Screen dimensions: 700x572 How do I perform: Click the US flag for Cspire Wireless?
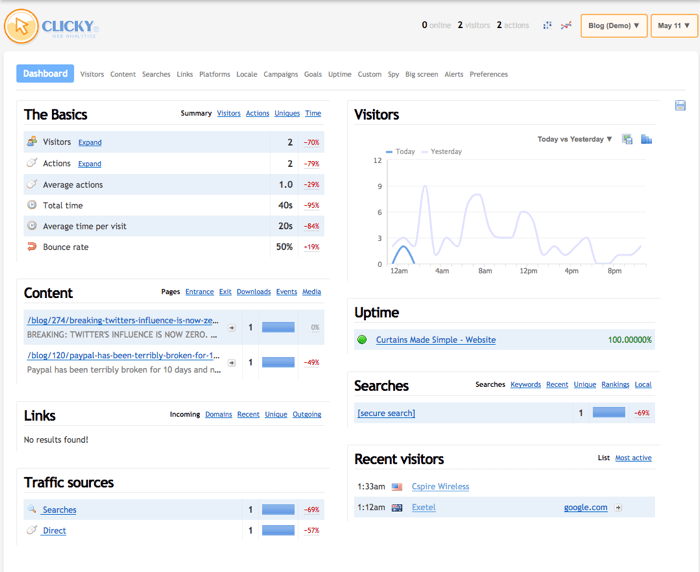397,487
